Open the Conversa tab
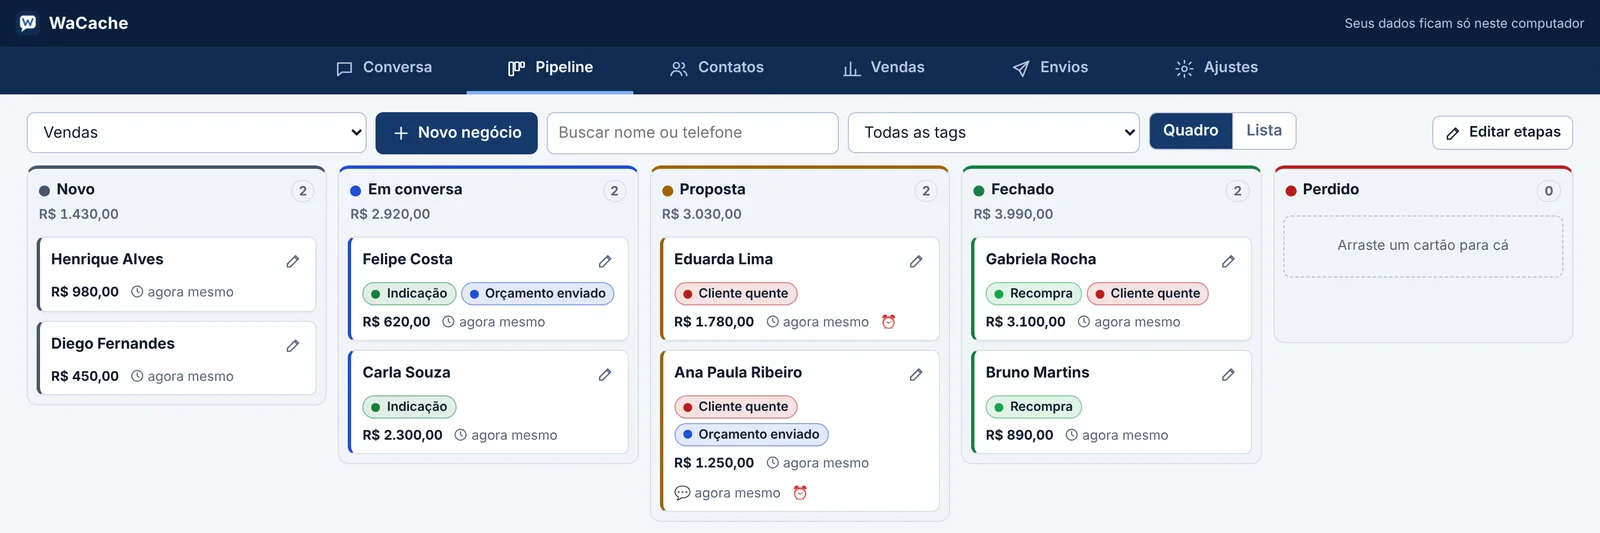This screenshot has width=1600, height=533. tap(384, 68)
